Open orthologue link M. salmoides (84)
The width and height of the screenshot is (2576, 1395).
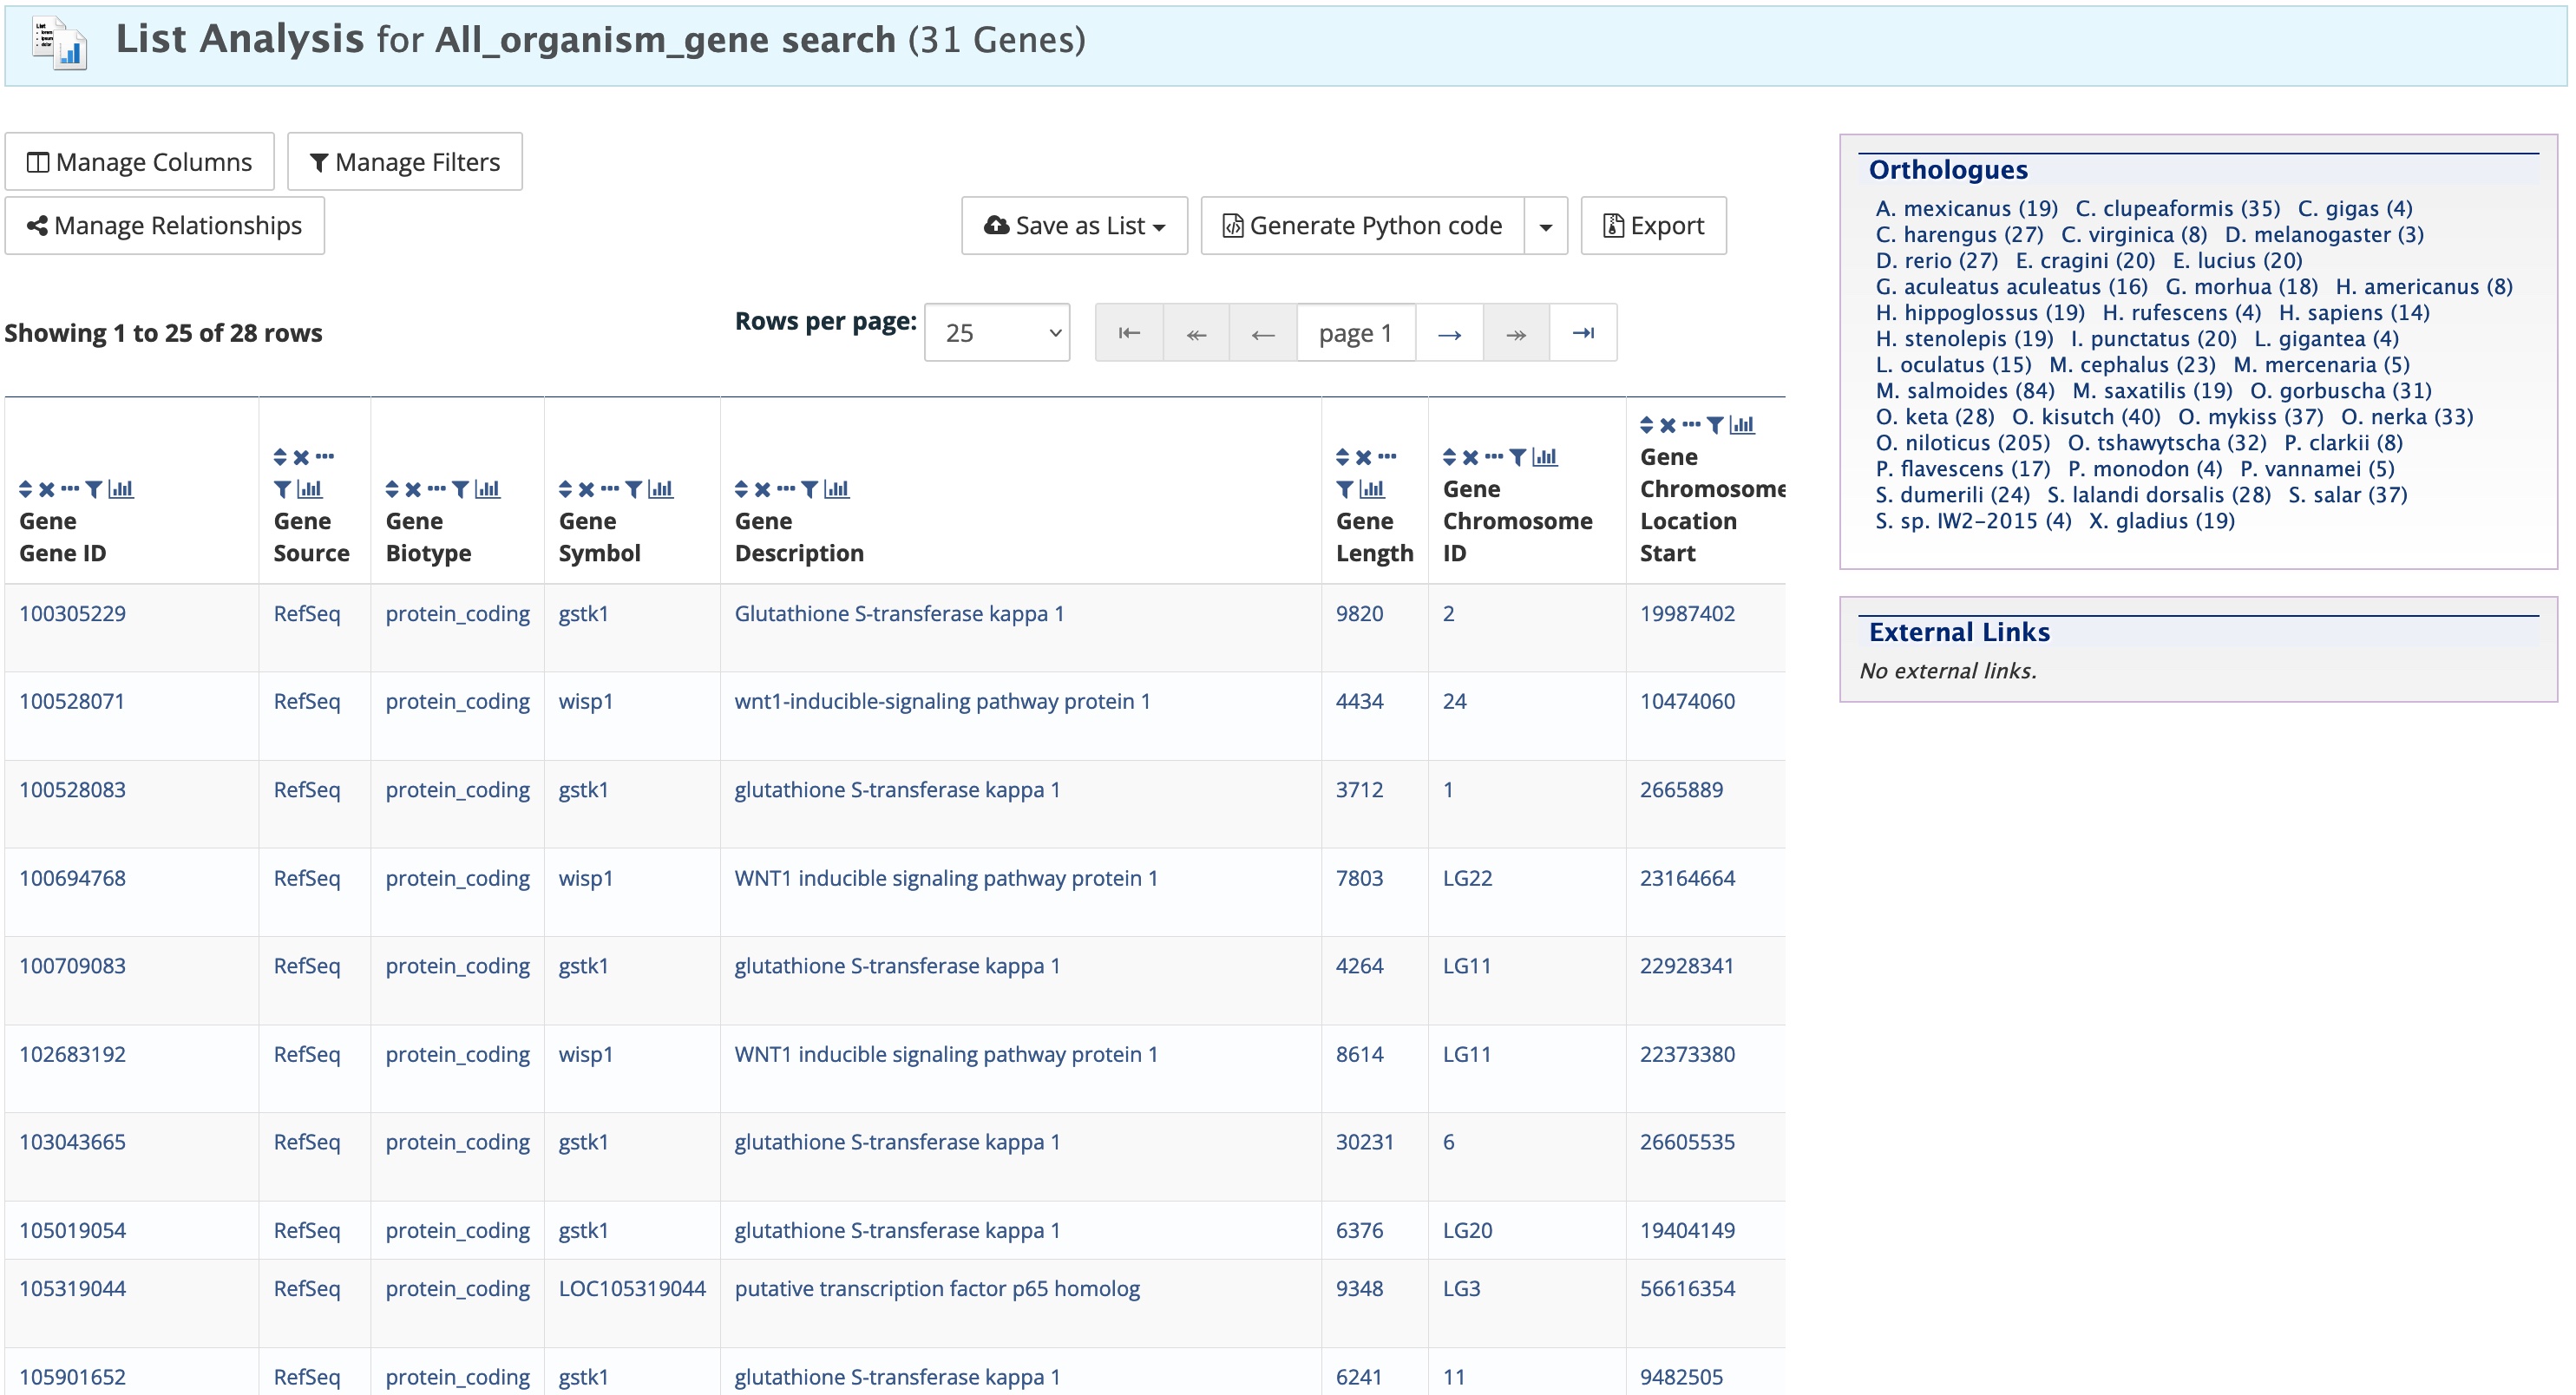pos(1965,391)
